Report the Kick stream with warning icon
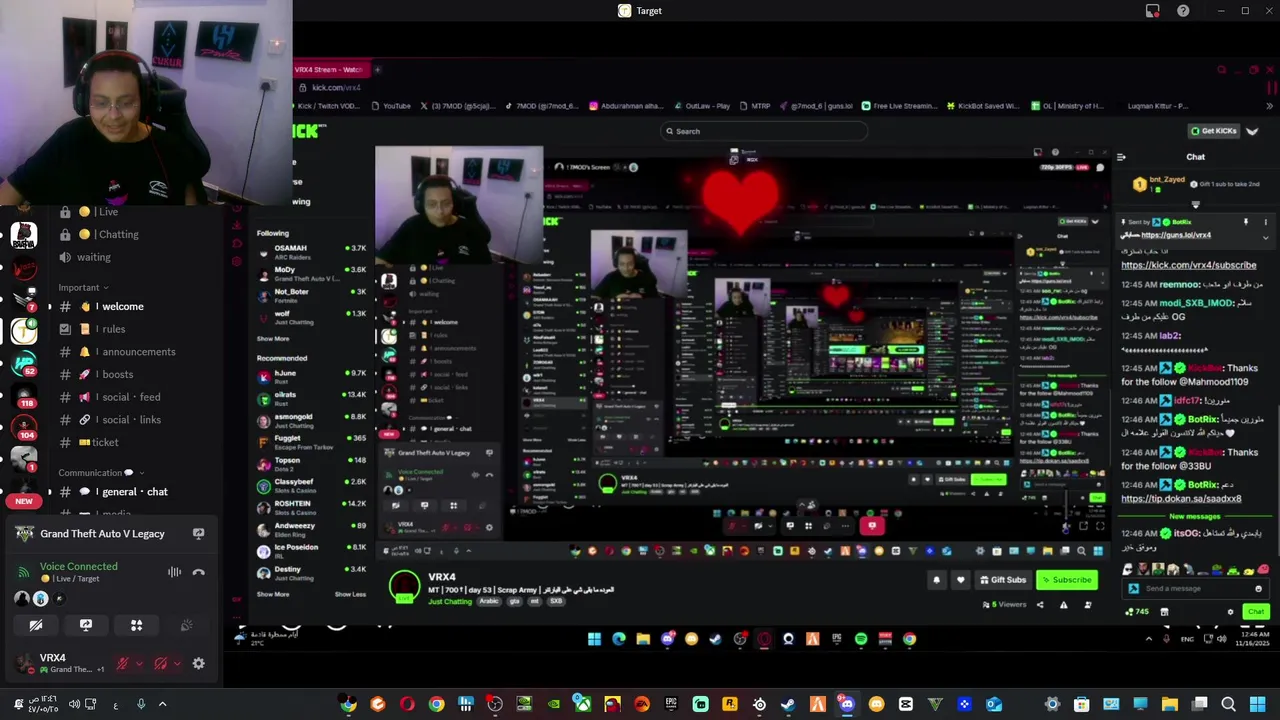This screenshot has height=720, width=1280. click(1063, 604)
